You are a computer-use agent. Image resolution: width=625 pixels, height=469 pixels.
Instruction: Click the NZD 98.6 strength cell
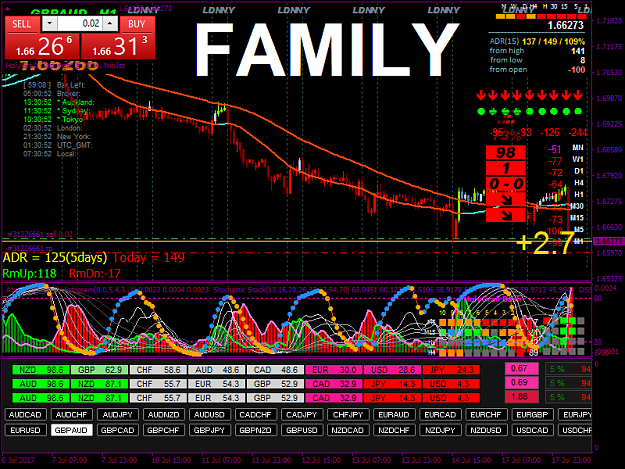(x=41, y=370)
